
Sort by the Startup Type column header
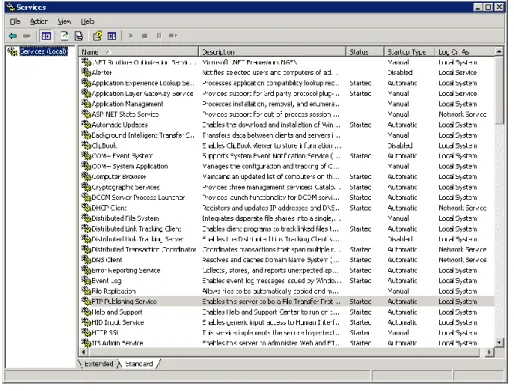coord(409,52)
